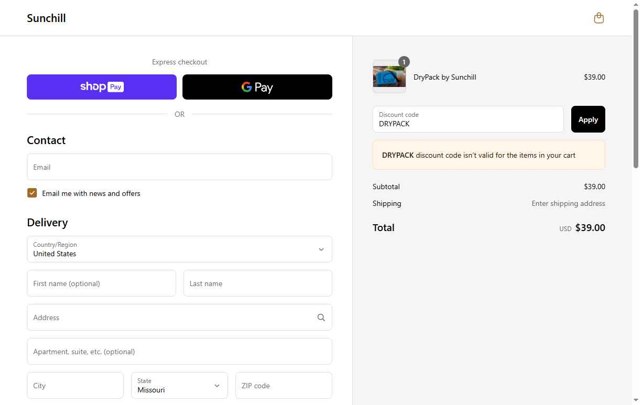Image resolution: width=640 pixels, height=405 pixels.
Task: Go to the Sunchill store home link
Action: [x=46, y=18]
